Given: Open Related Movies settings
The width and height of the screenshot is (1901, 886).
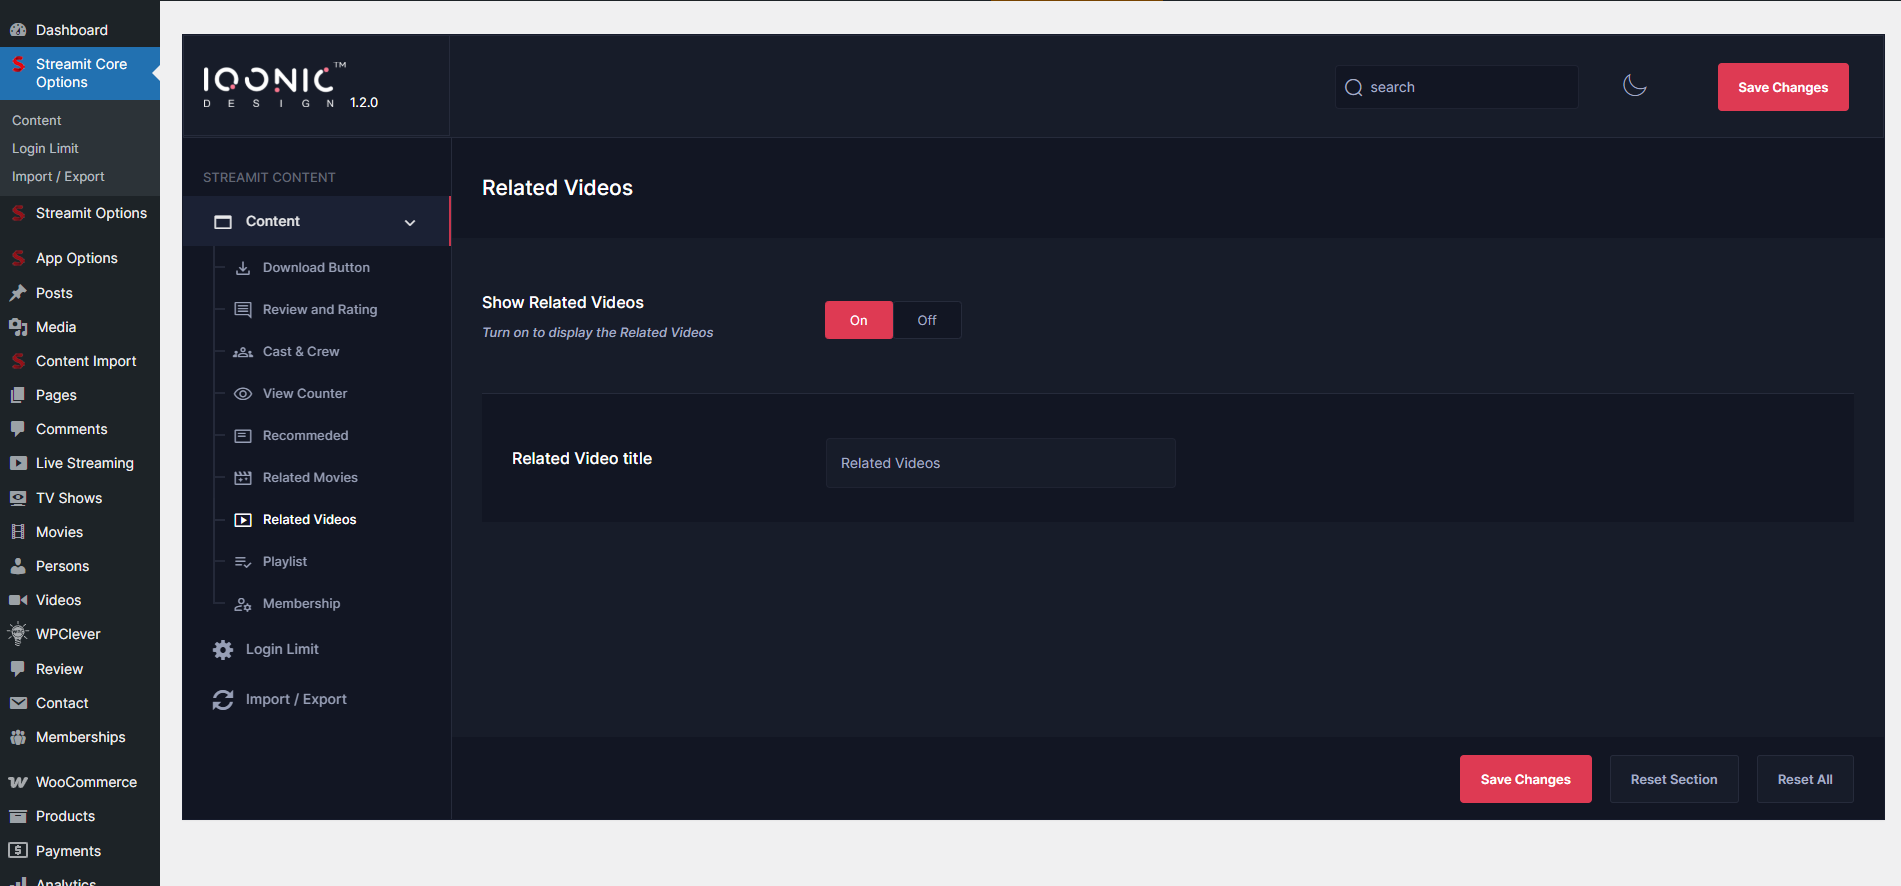Looking at the screenshot, I should [310, 478].
